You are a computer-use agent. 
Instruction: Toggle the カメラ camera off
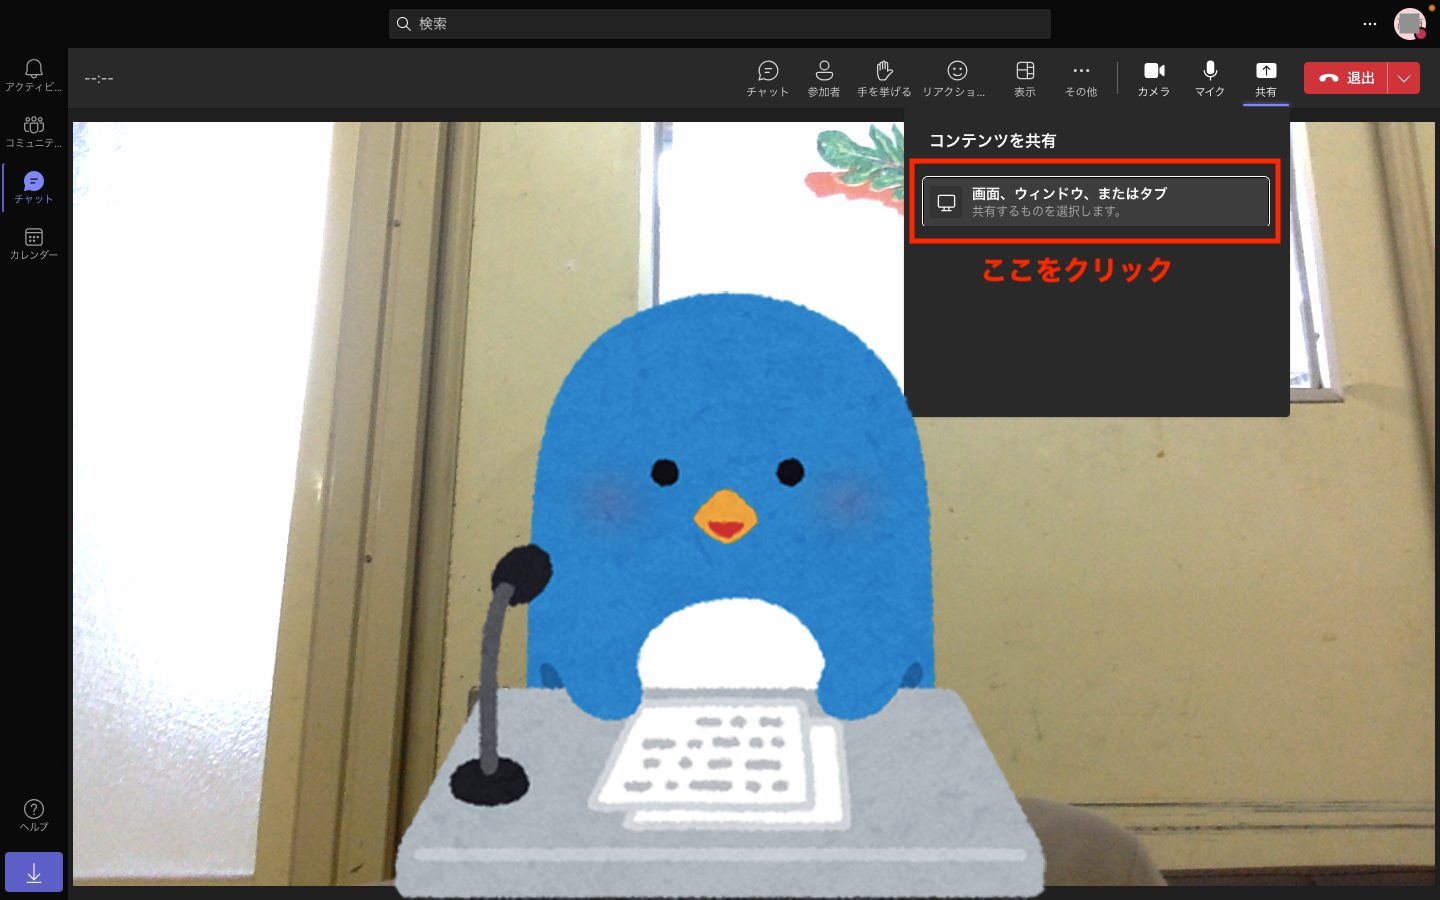click(x=1153, y=78)
